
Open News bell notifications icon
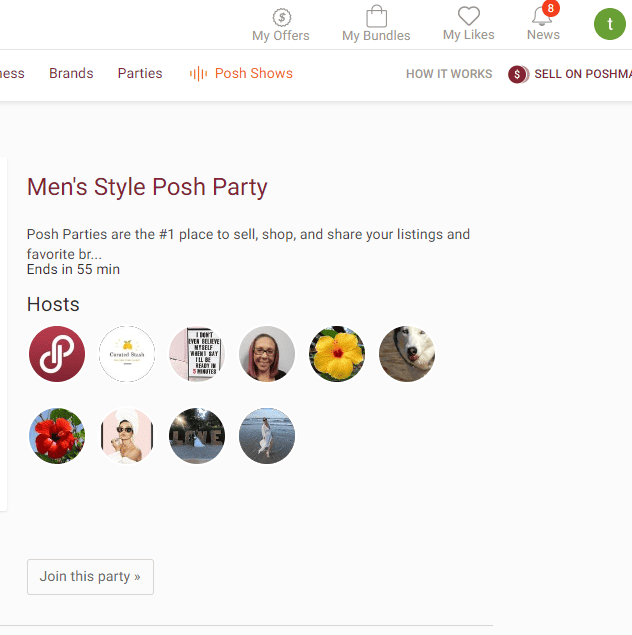542,16
